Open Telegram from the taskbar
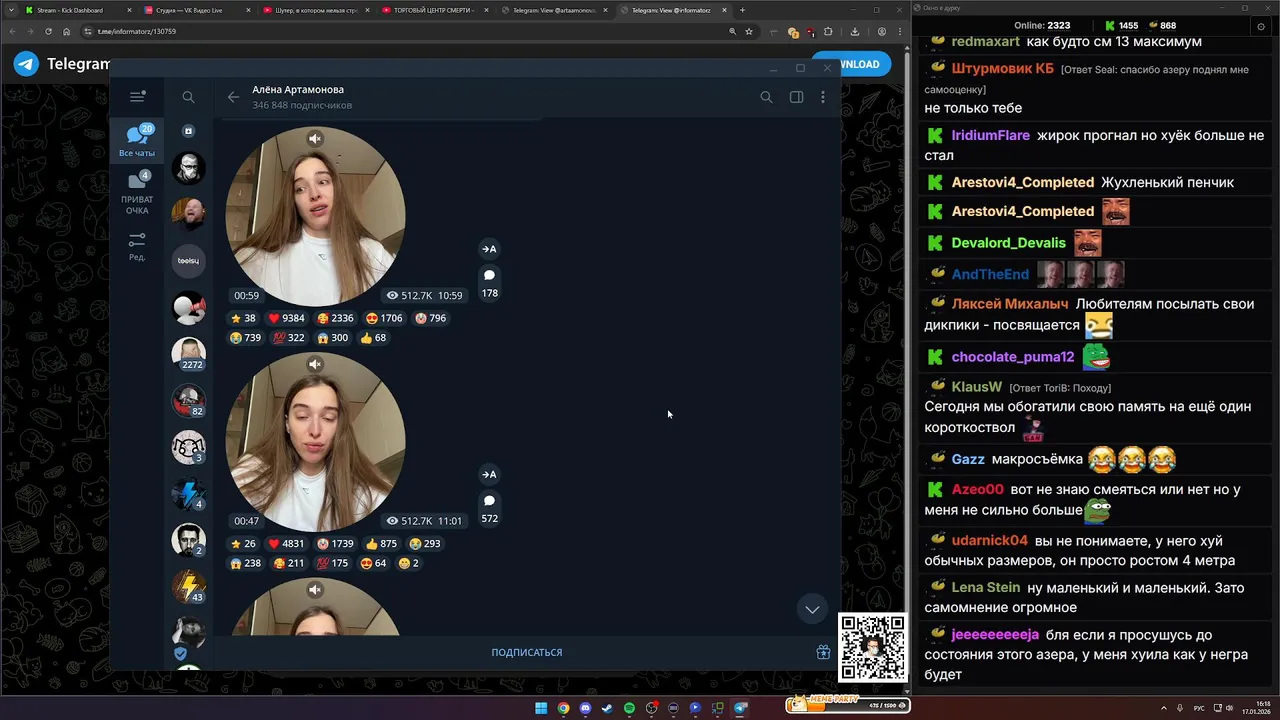1280x720 pixels. pos(740,708)
